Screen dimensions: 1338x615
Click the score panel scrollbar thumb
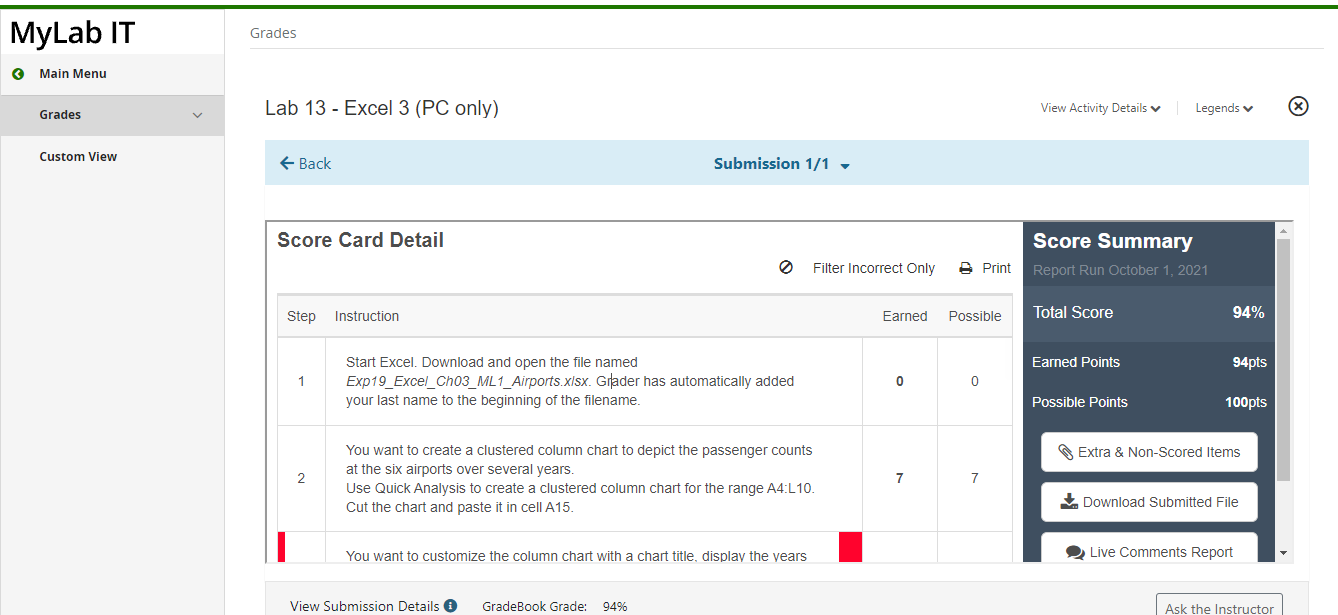point(1284,359)
